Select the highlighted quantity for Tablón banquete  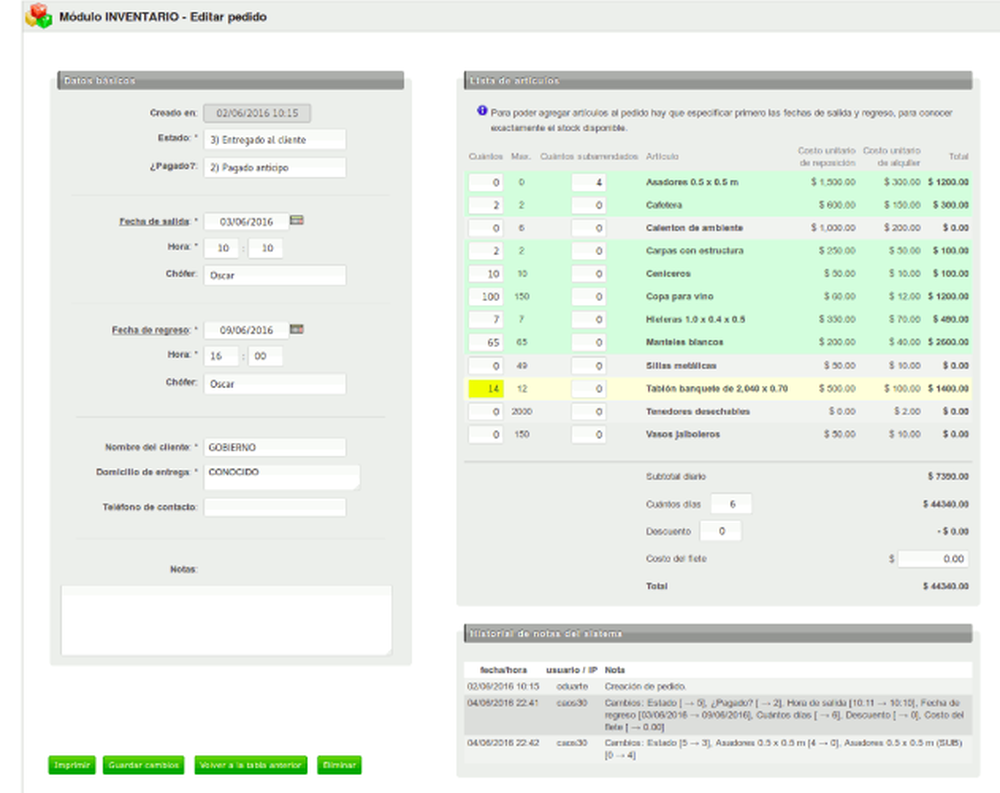[484, 388]
